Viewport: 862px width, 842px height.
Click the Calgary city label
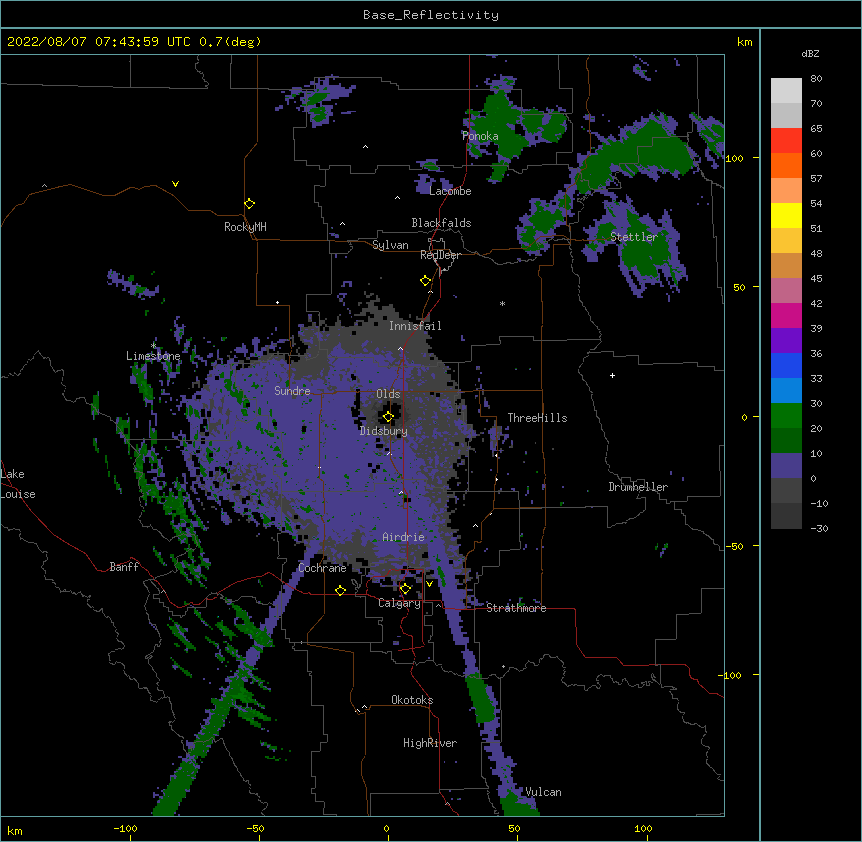point(400,603)
